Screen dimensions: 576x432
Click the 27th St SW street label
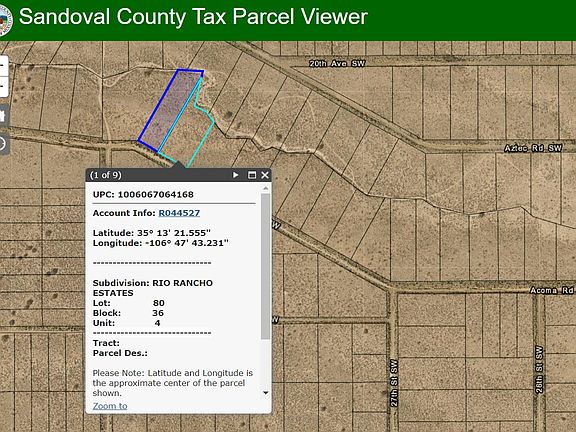tap(393, 383)
